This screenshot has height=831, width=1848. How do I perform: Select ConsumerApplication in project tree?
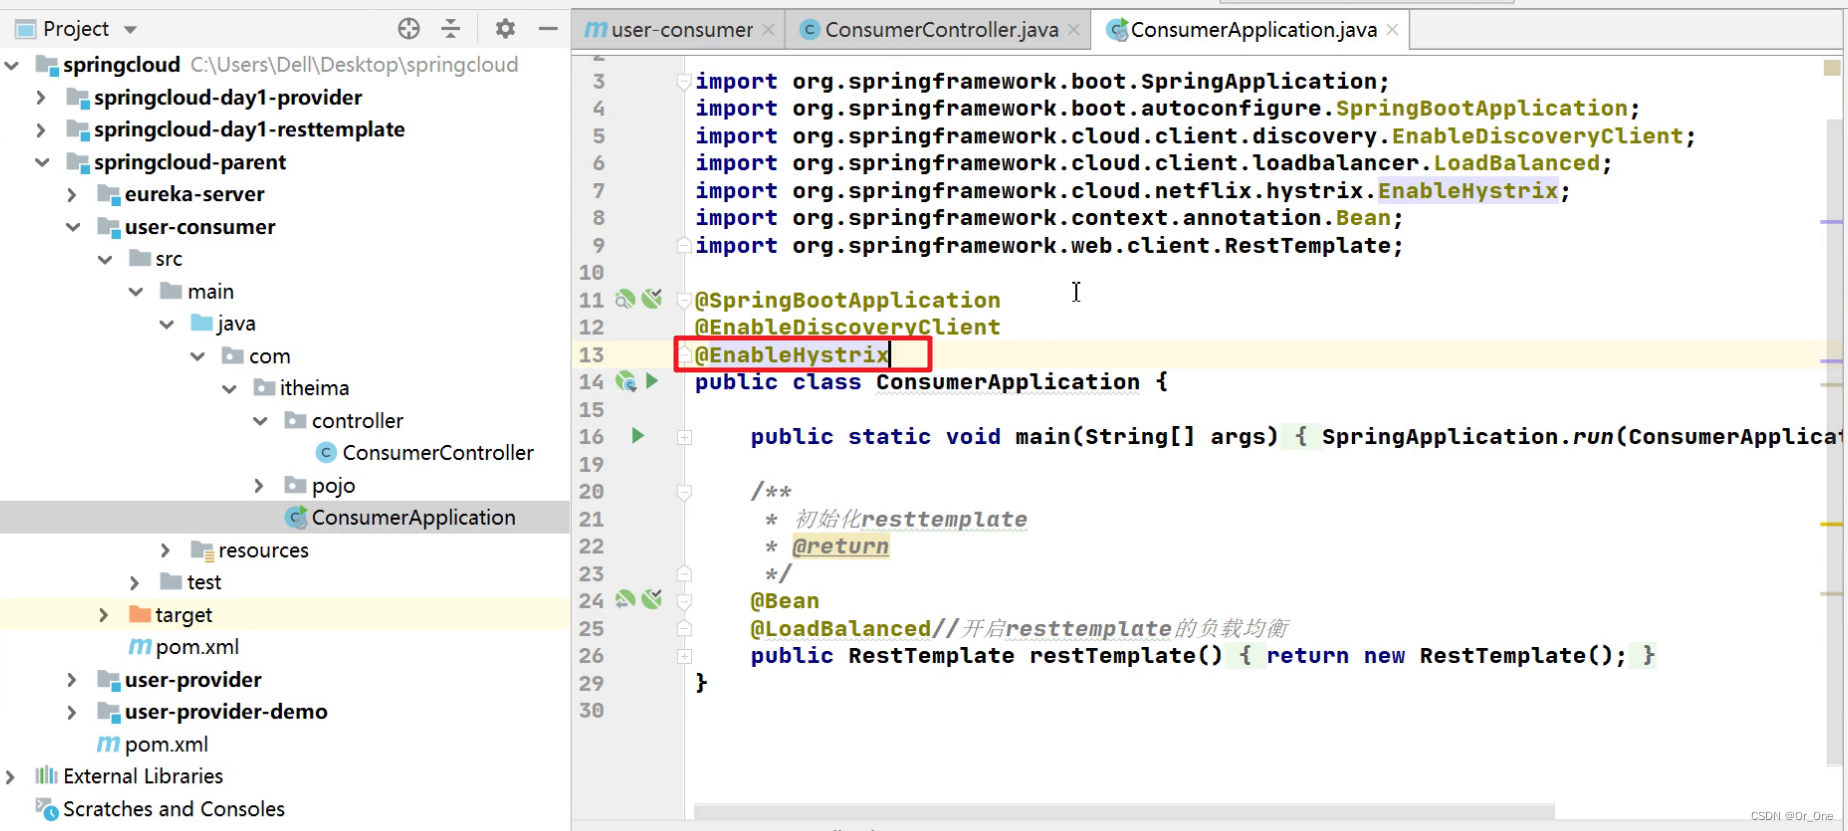[413, 517]
